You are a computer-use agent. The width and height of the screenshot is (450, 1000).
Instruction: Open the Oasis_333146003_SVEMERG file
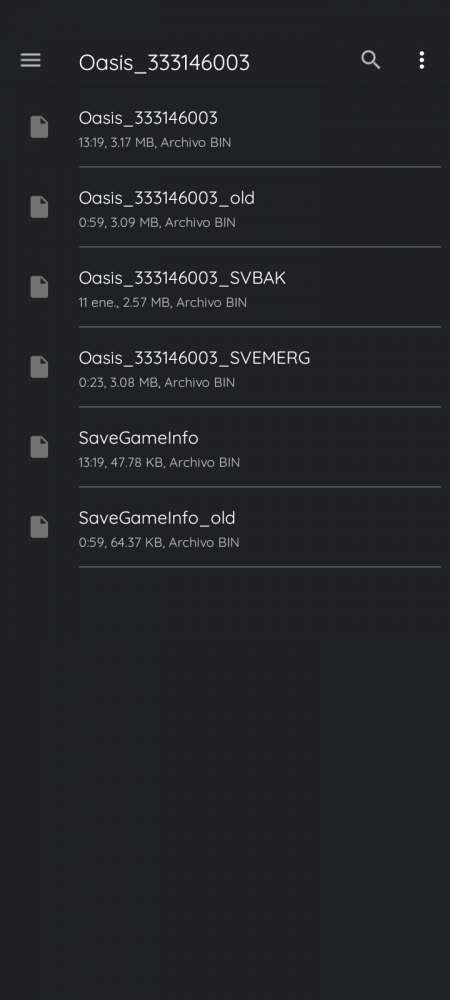click(225, 367)
